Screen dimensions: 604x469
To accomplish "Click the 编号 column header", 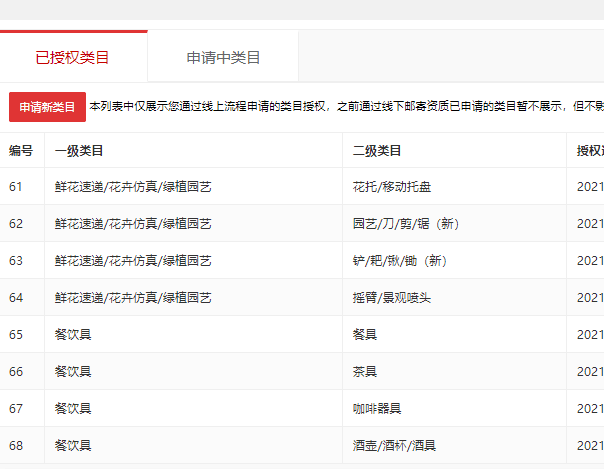I will coord(21,151).
